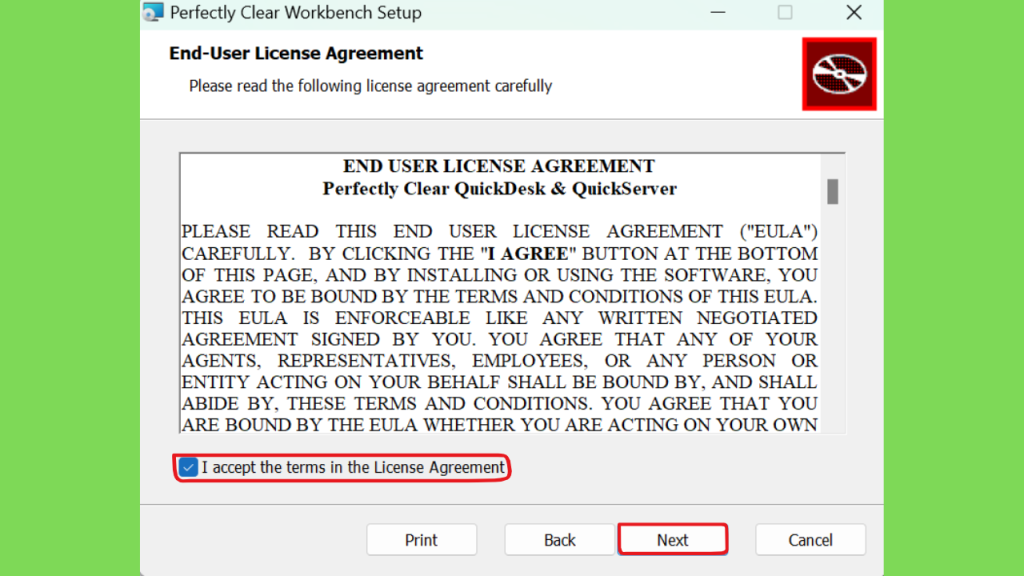Close the Perfectly Clear Workbench Setup window
This screenshot has width=1024, height=576.
coord(854,12)
